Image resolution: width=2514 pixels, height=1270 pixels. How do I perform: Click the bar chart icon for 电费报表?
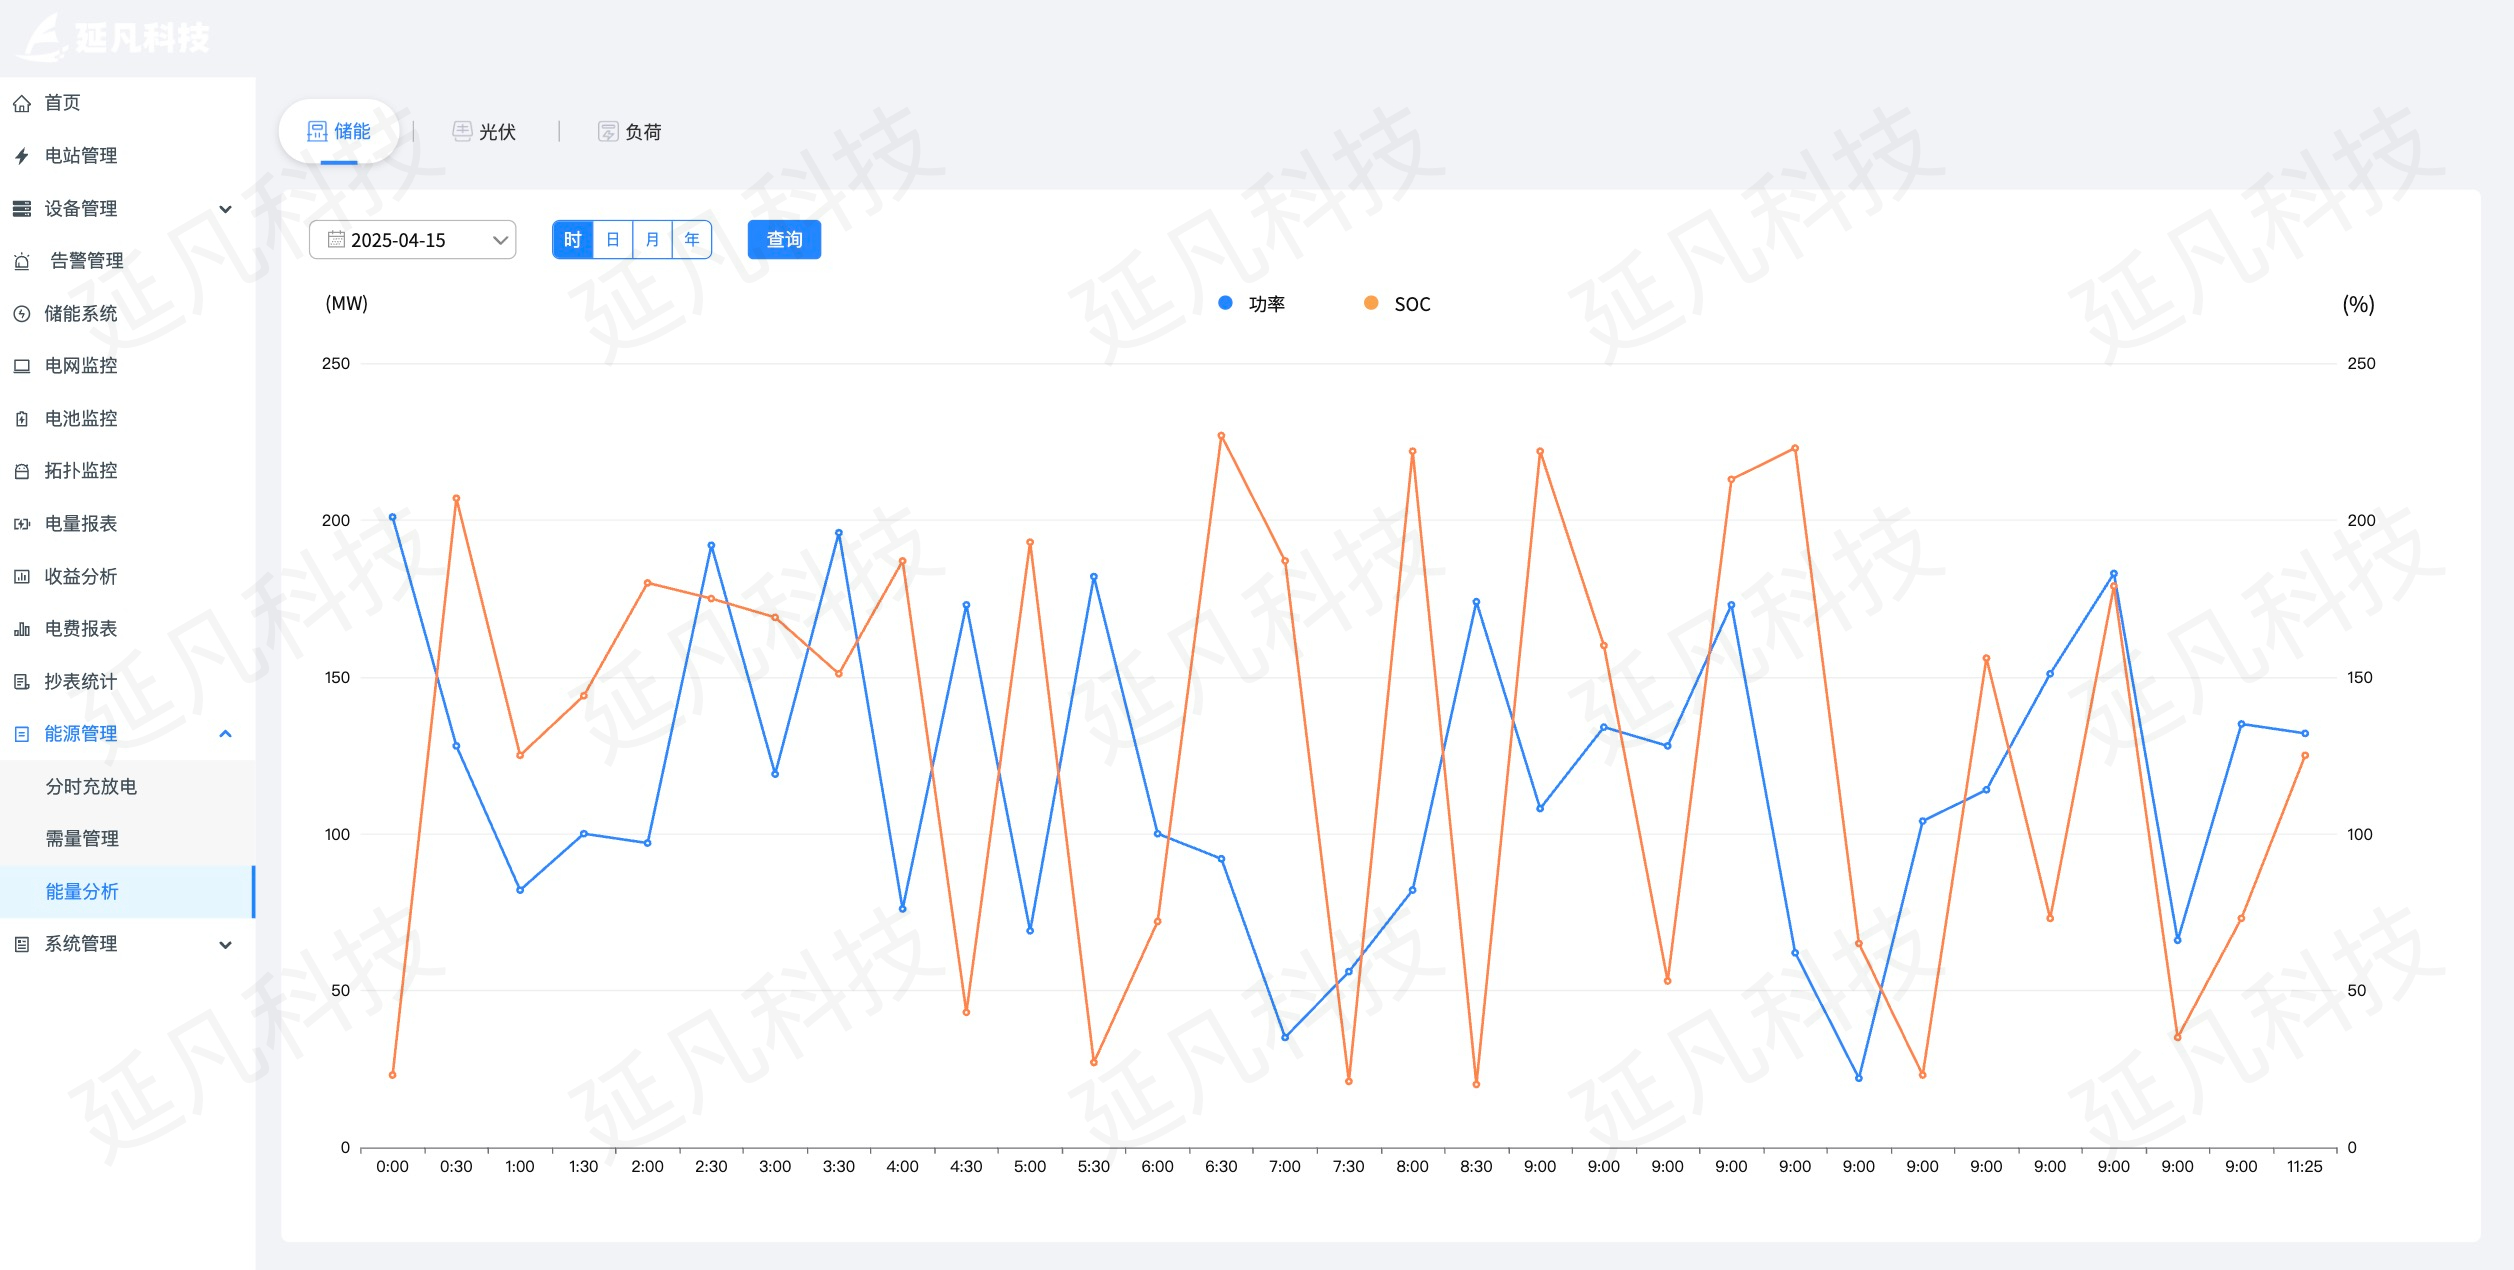(22, 629)
